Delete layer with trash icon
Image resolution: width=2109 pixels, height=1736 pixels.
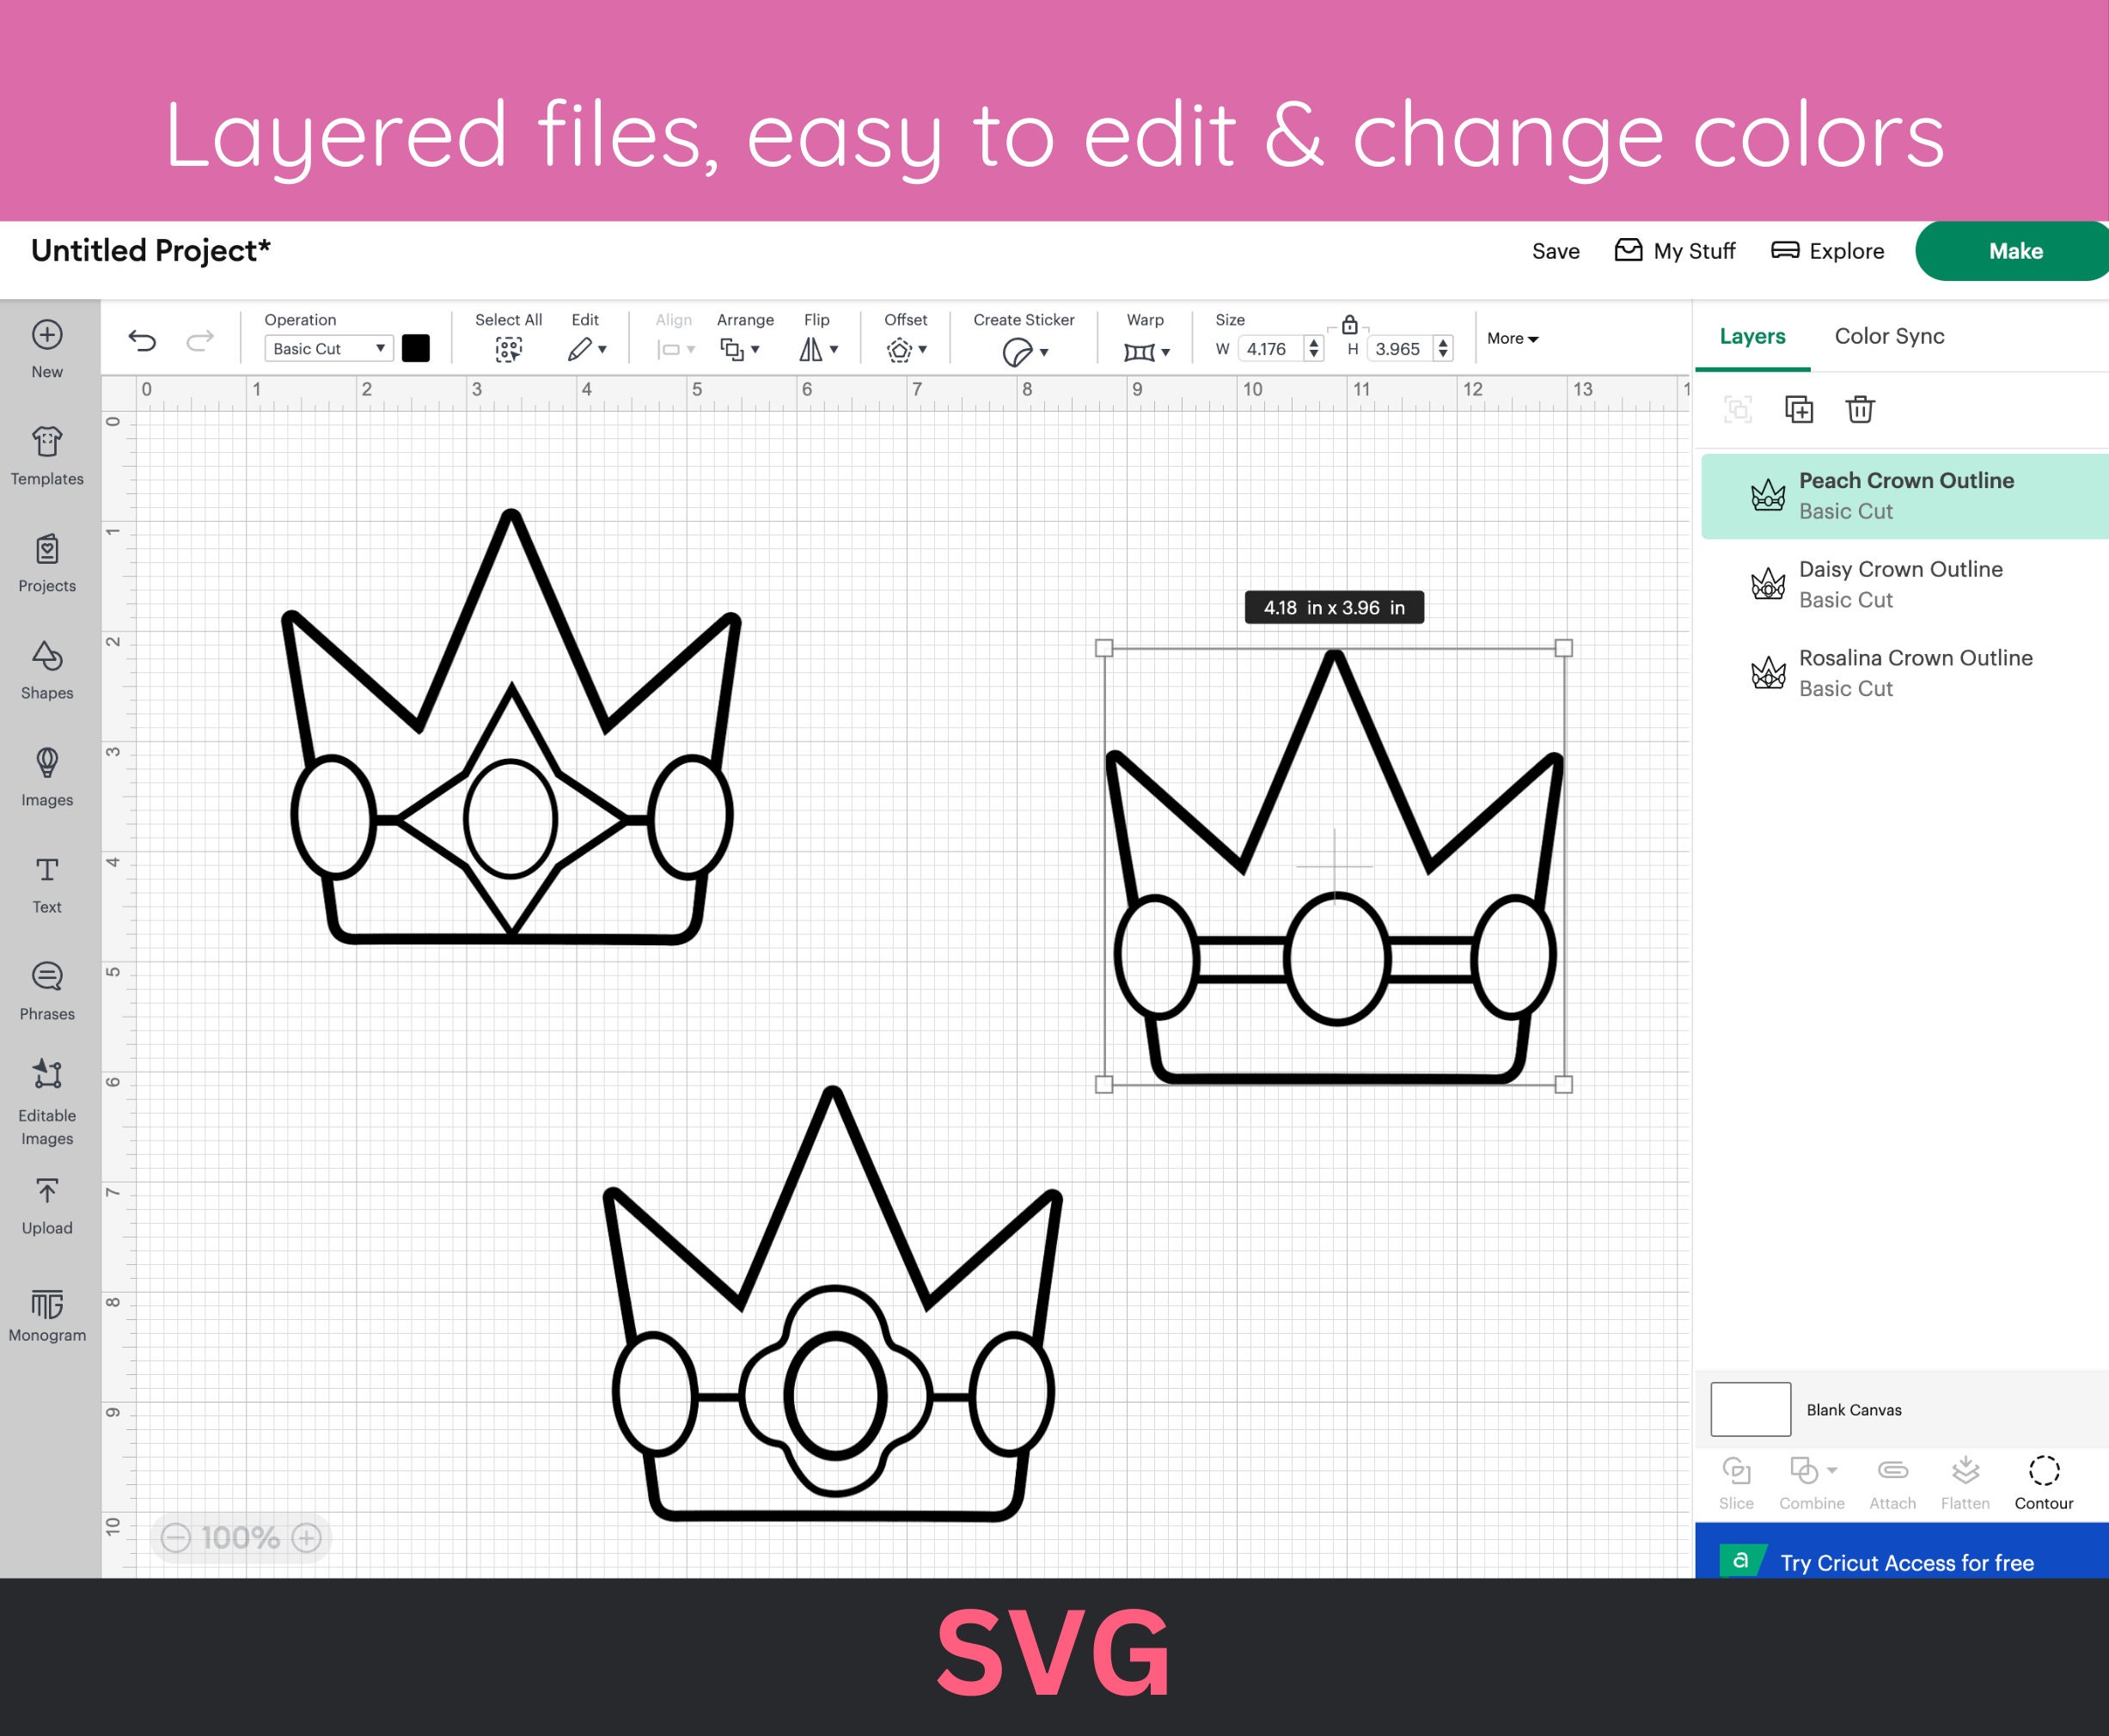tap(1860, 409)
